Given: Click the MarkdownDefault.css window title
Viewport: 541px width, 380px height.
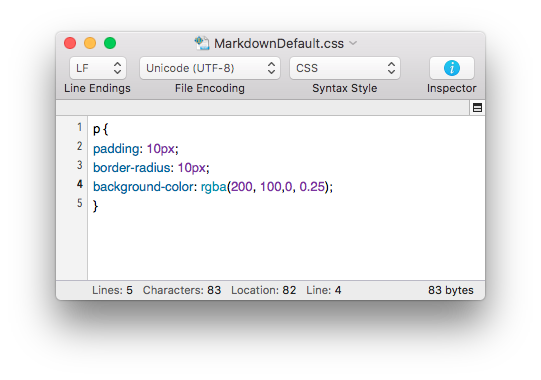Looking at the screenshot, I should (x=279, y=43).
